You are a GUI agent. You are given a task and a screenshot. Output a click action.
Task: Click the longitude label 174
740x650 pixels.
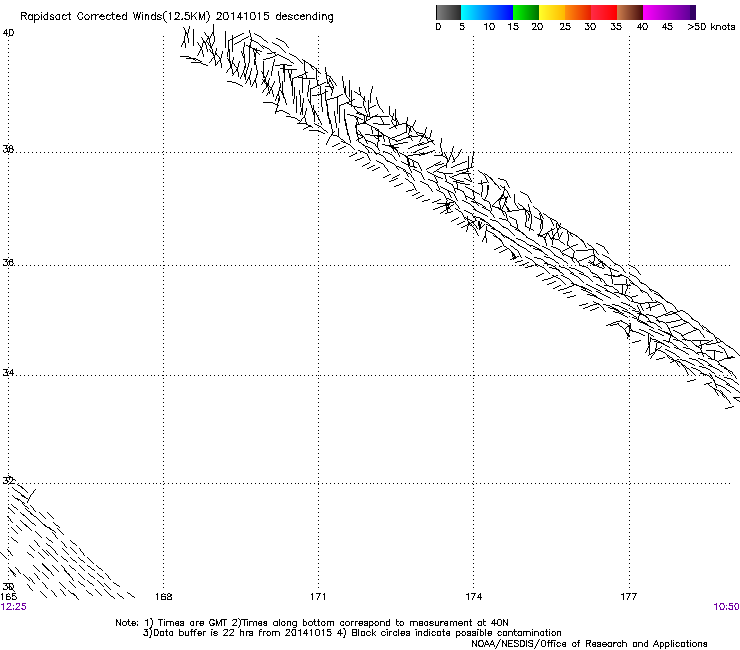pyautogui.click(x=473, y=597)
